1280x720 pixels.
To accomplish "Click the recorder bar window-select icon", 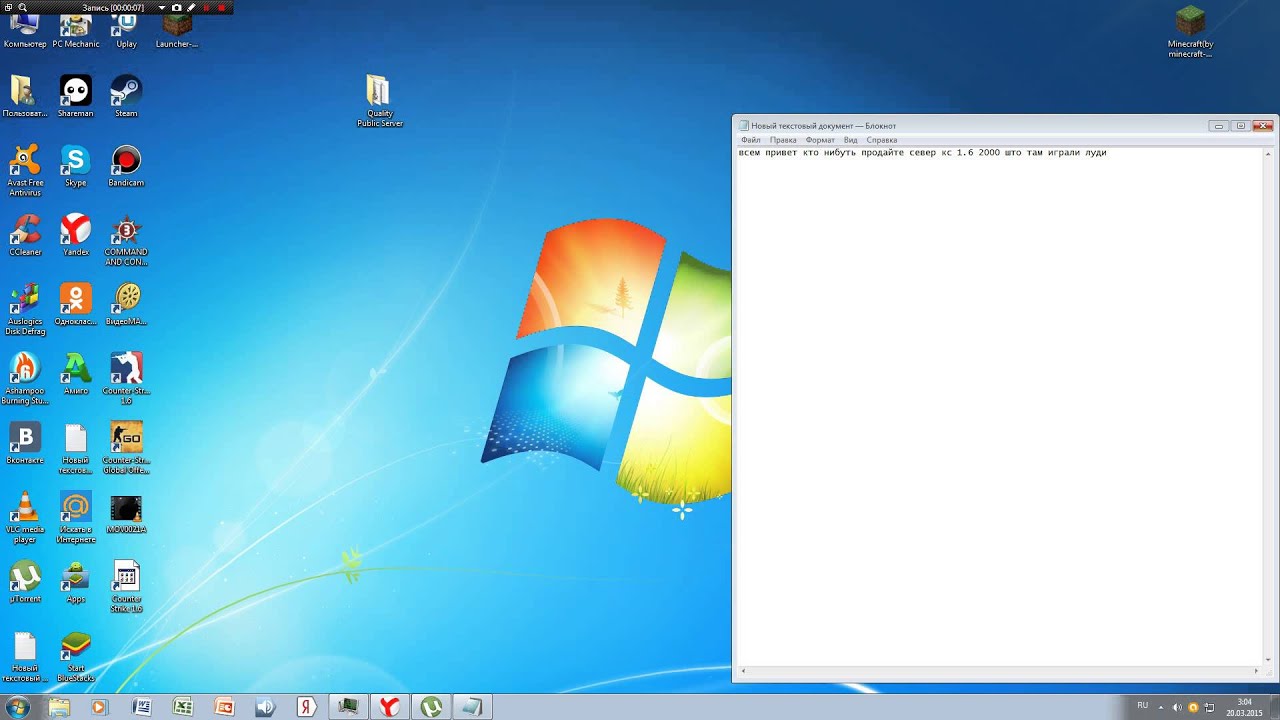I will [9, 7].
